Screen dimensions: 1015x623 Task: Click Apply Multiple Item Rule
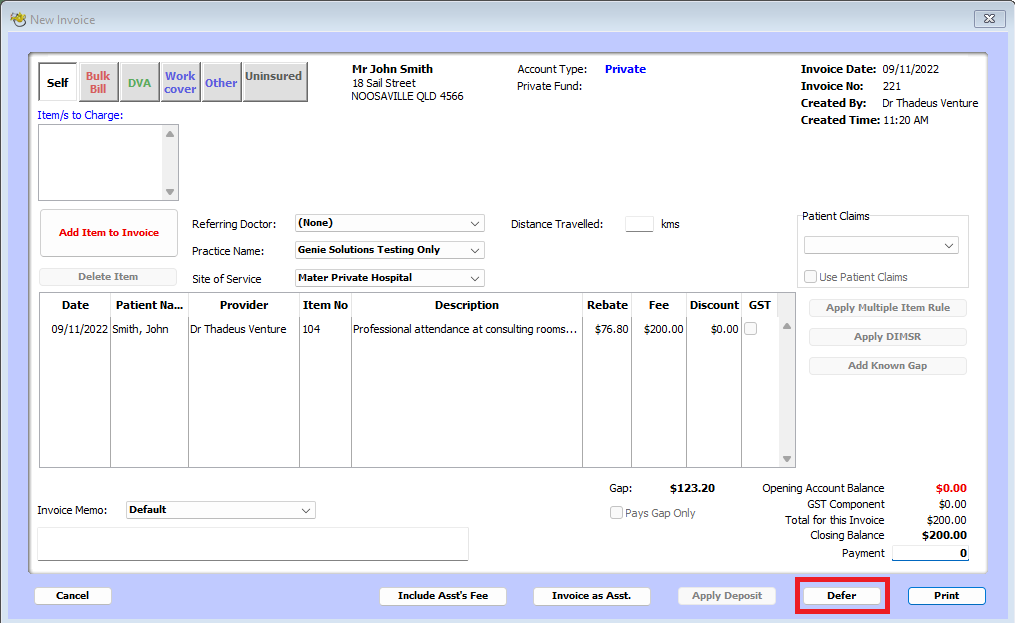coord(887,307)
